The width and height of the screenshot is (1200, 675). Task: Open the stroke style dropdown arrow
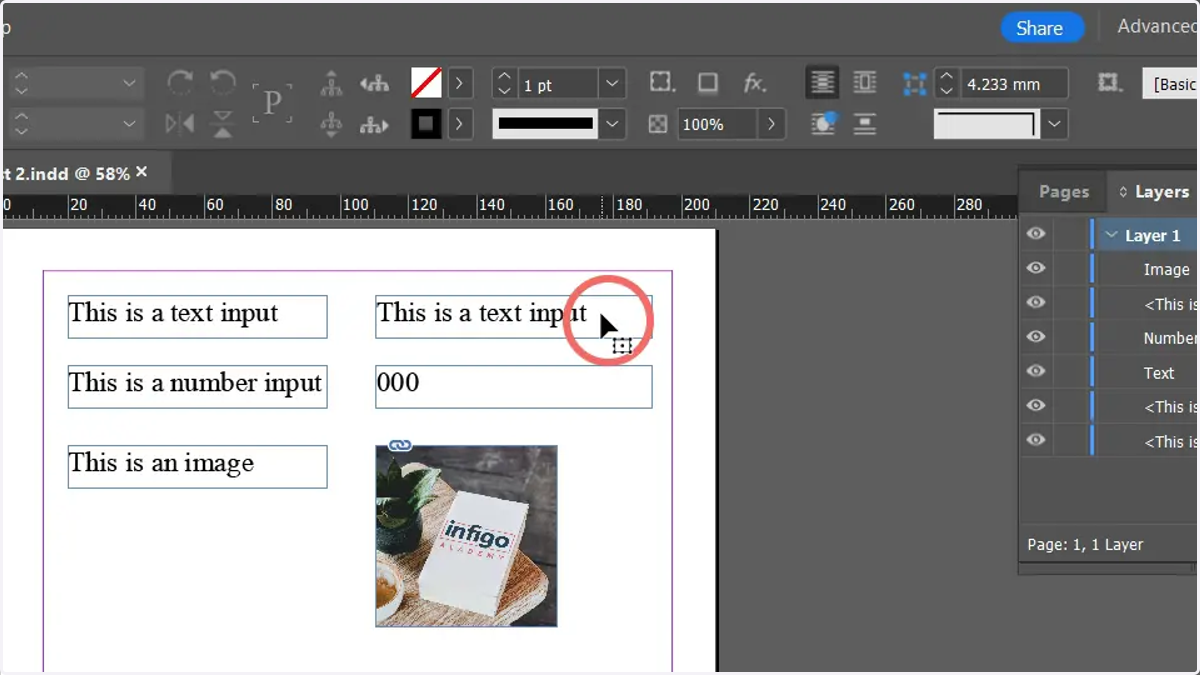[611, 124]
